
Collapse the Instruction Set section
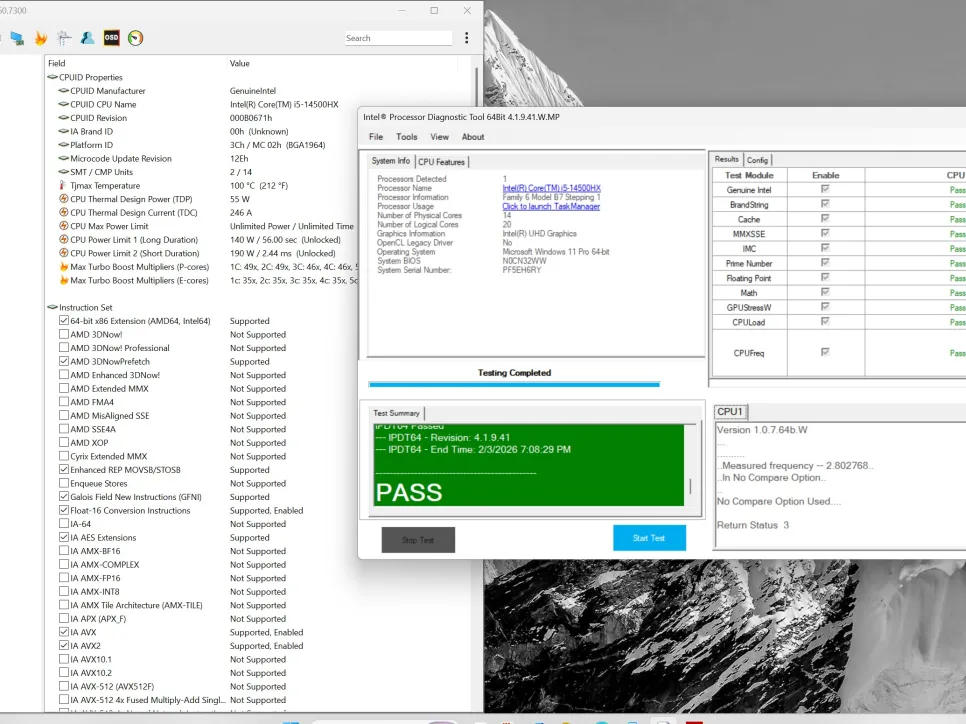(x=52, y=307)
